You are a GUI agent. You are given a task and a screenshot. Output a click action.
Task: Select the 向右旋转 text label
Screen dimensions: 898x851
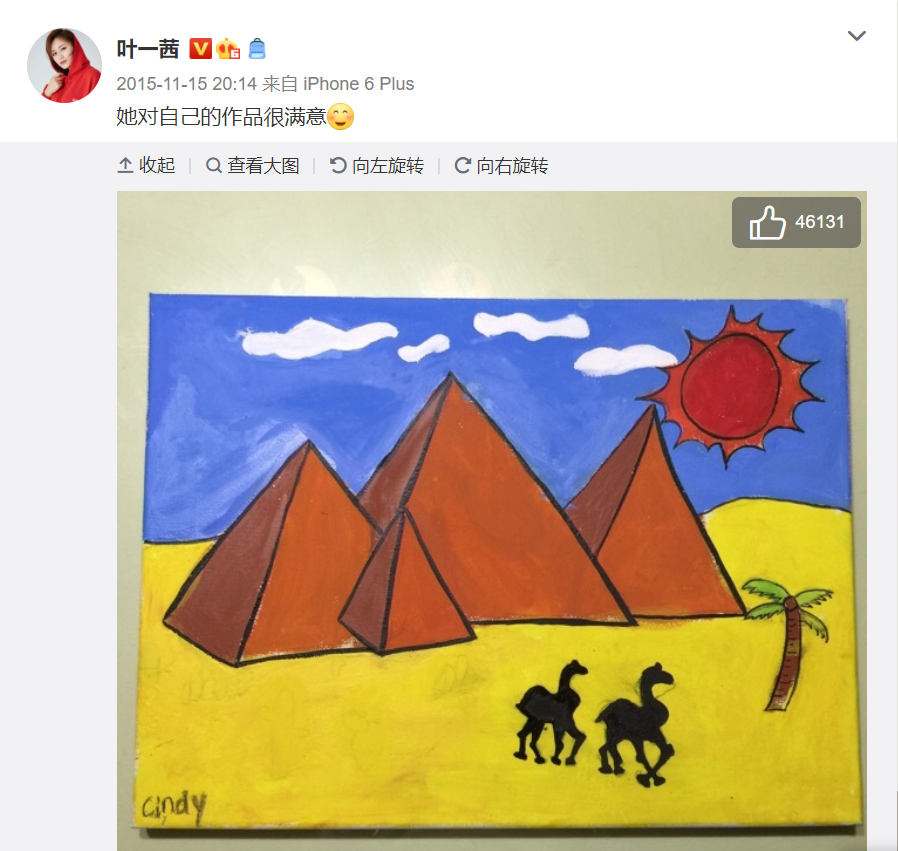tap(513, 166)
